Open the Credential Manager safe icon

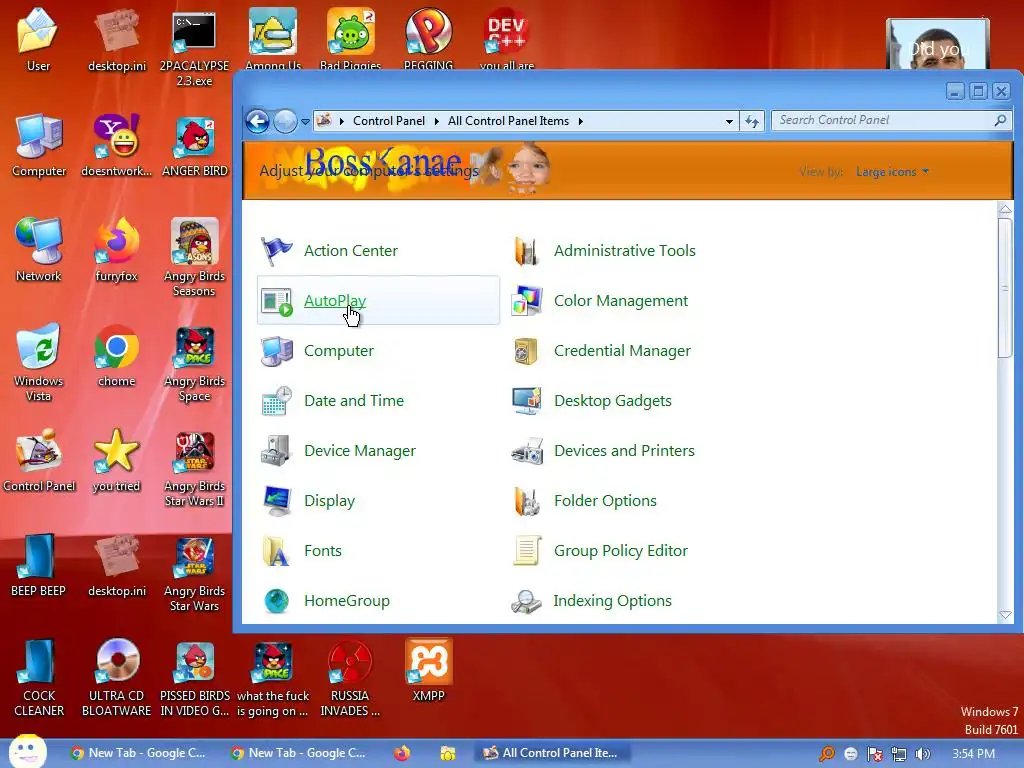pos(527,351)
